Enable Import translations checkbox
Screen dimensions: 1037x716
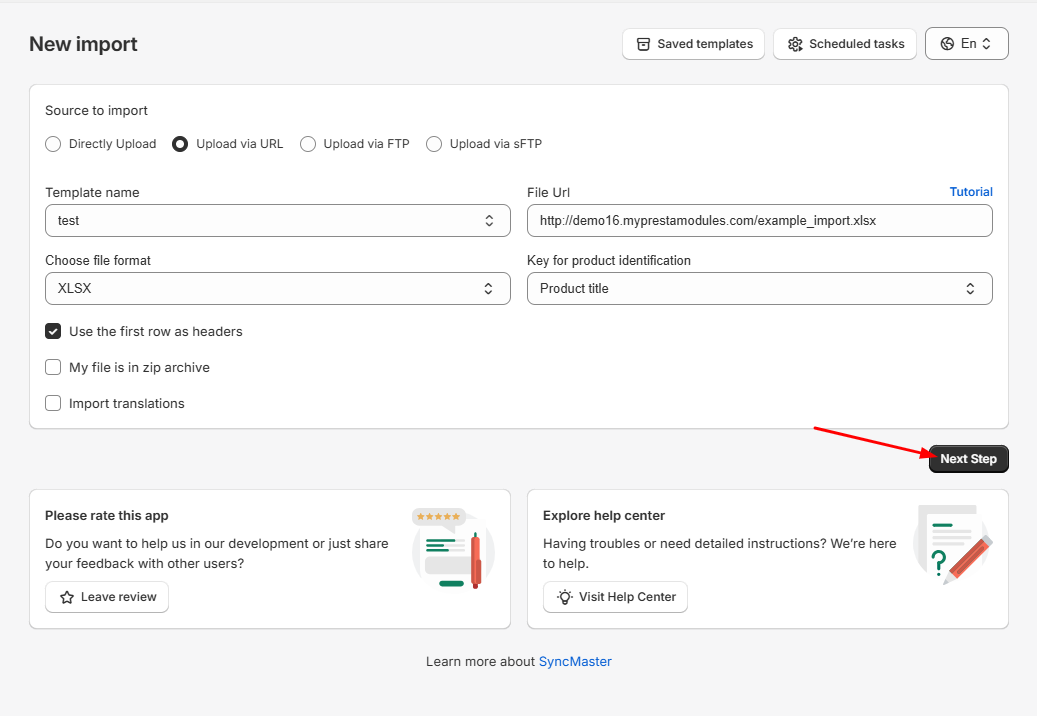(x=53, y=403)
